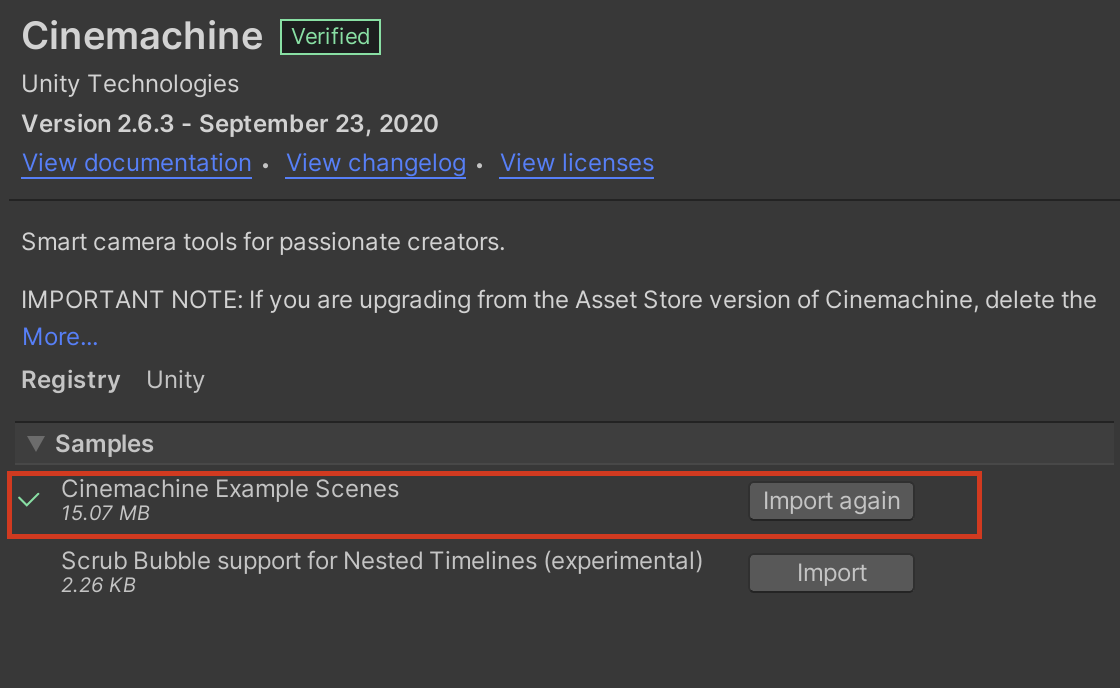Click the Version 2.6.3 release date text
Image resolution: width=1120 pixels, height=688 pixels.
[230, 124]
